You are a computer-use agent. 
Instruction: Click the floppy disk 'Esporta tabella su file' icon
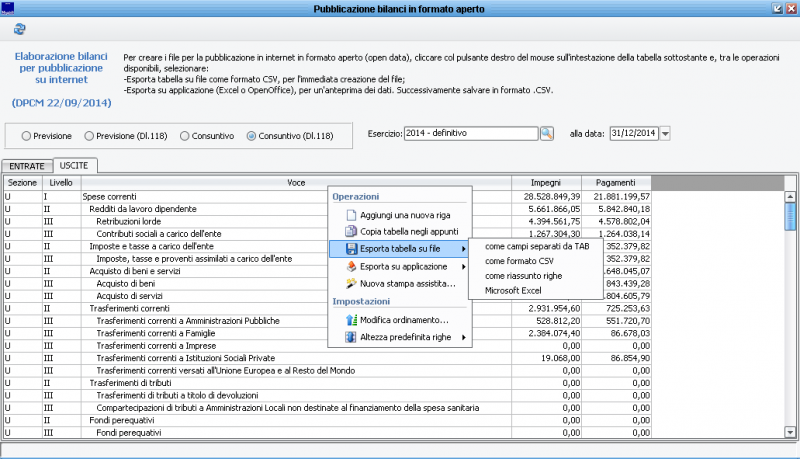click(350, 249)
